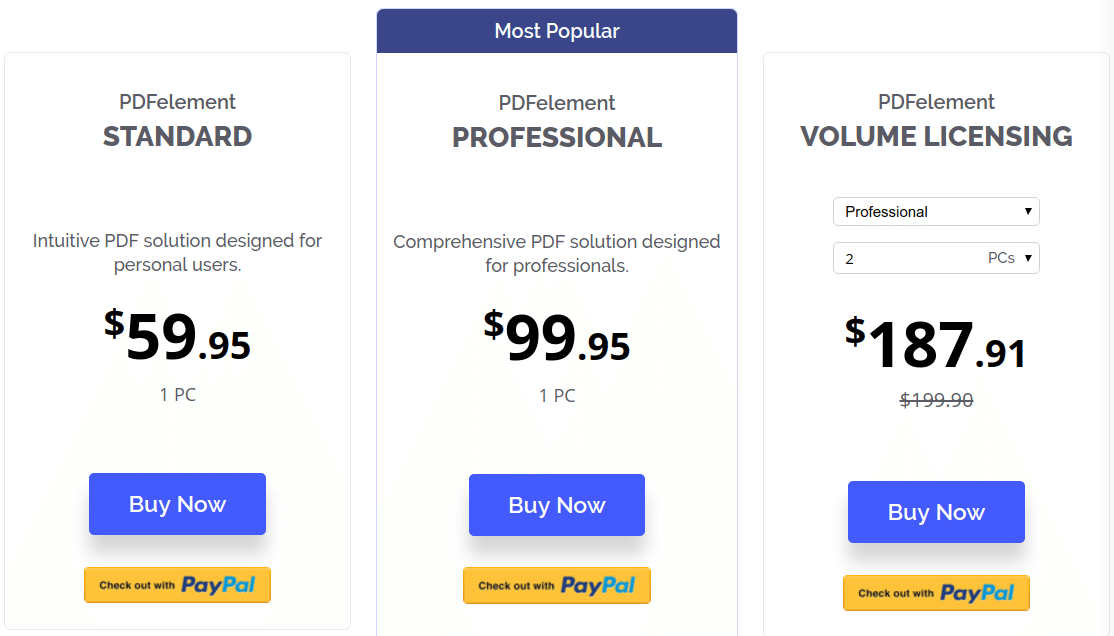Click Buy Now for PDFelement Professional
The height and width of the screenshot is (636, 1114).
pyautogui.click(x=556, y=505)
